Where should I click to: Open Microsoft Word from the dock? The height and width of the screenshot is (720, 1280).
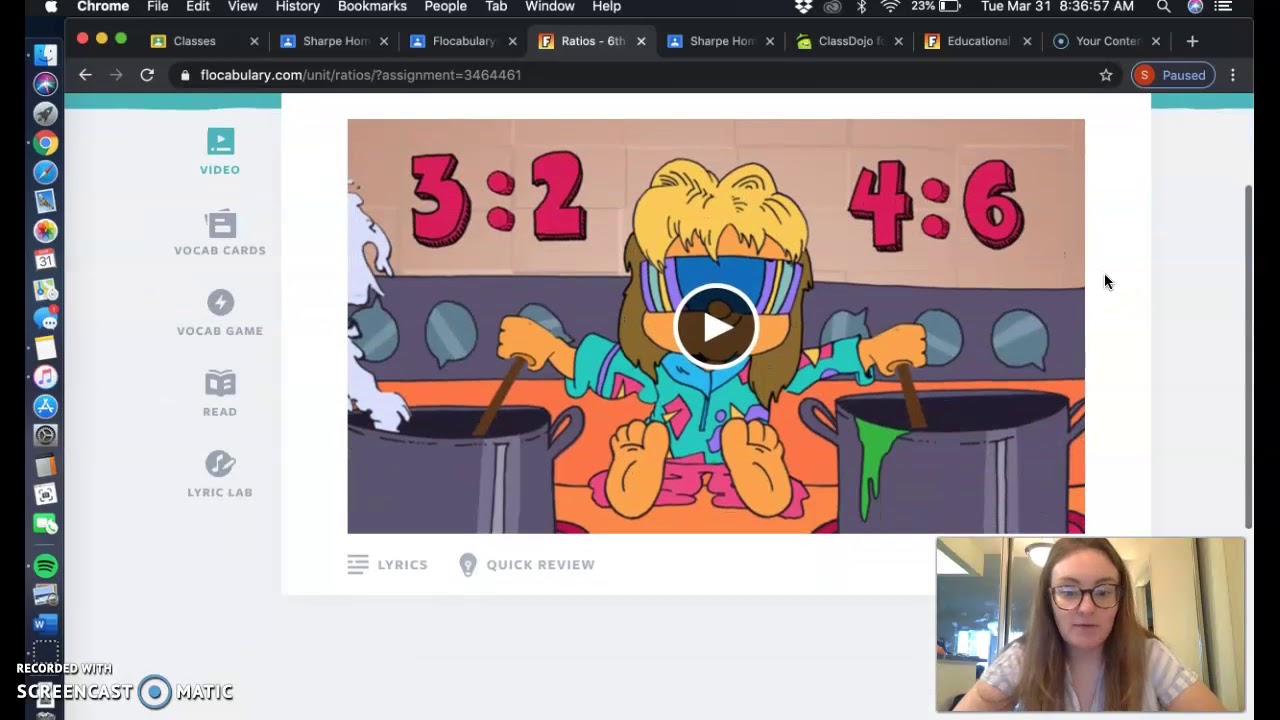tap(45, 624)
